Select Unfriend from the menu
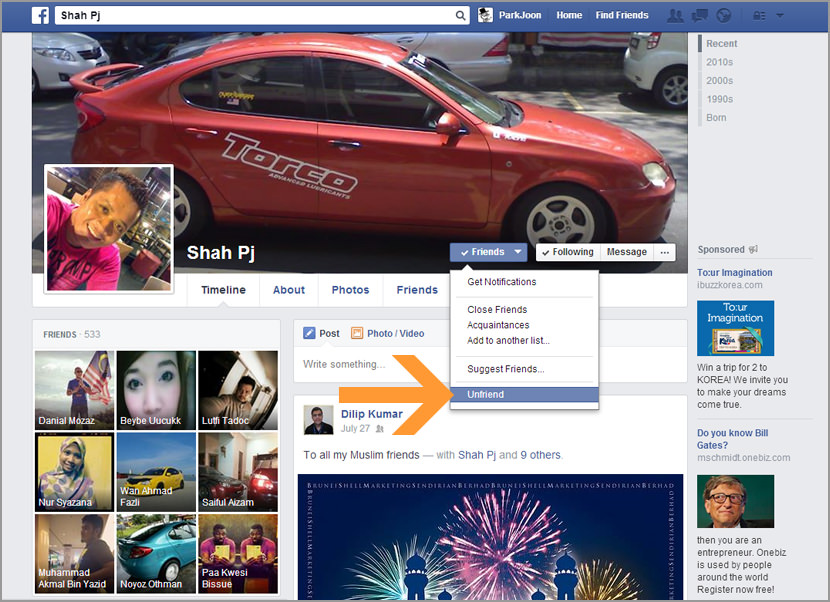This screenshot has width=830, height=602. 486,395
